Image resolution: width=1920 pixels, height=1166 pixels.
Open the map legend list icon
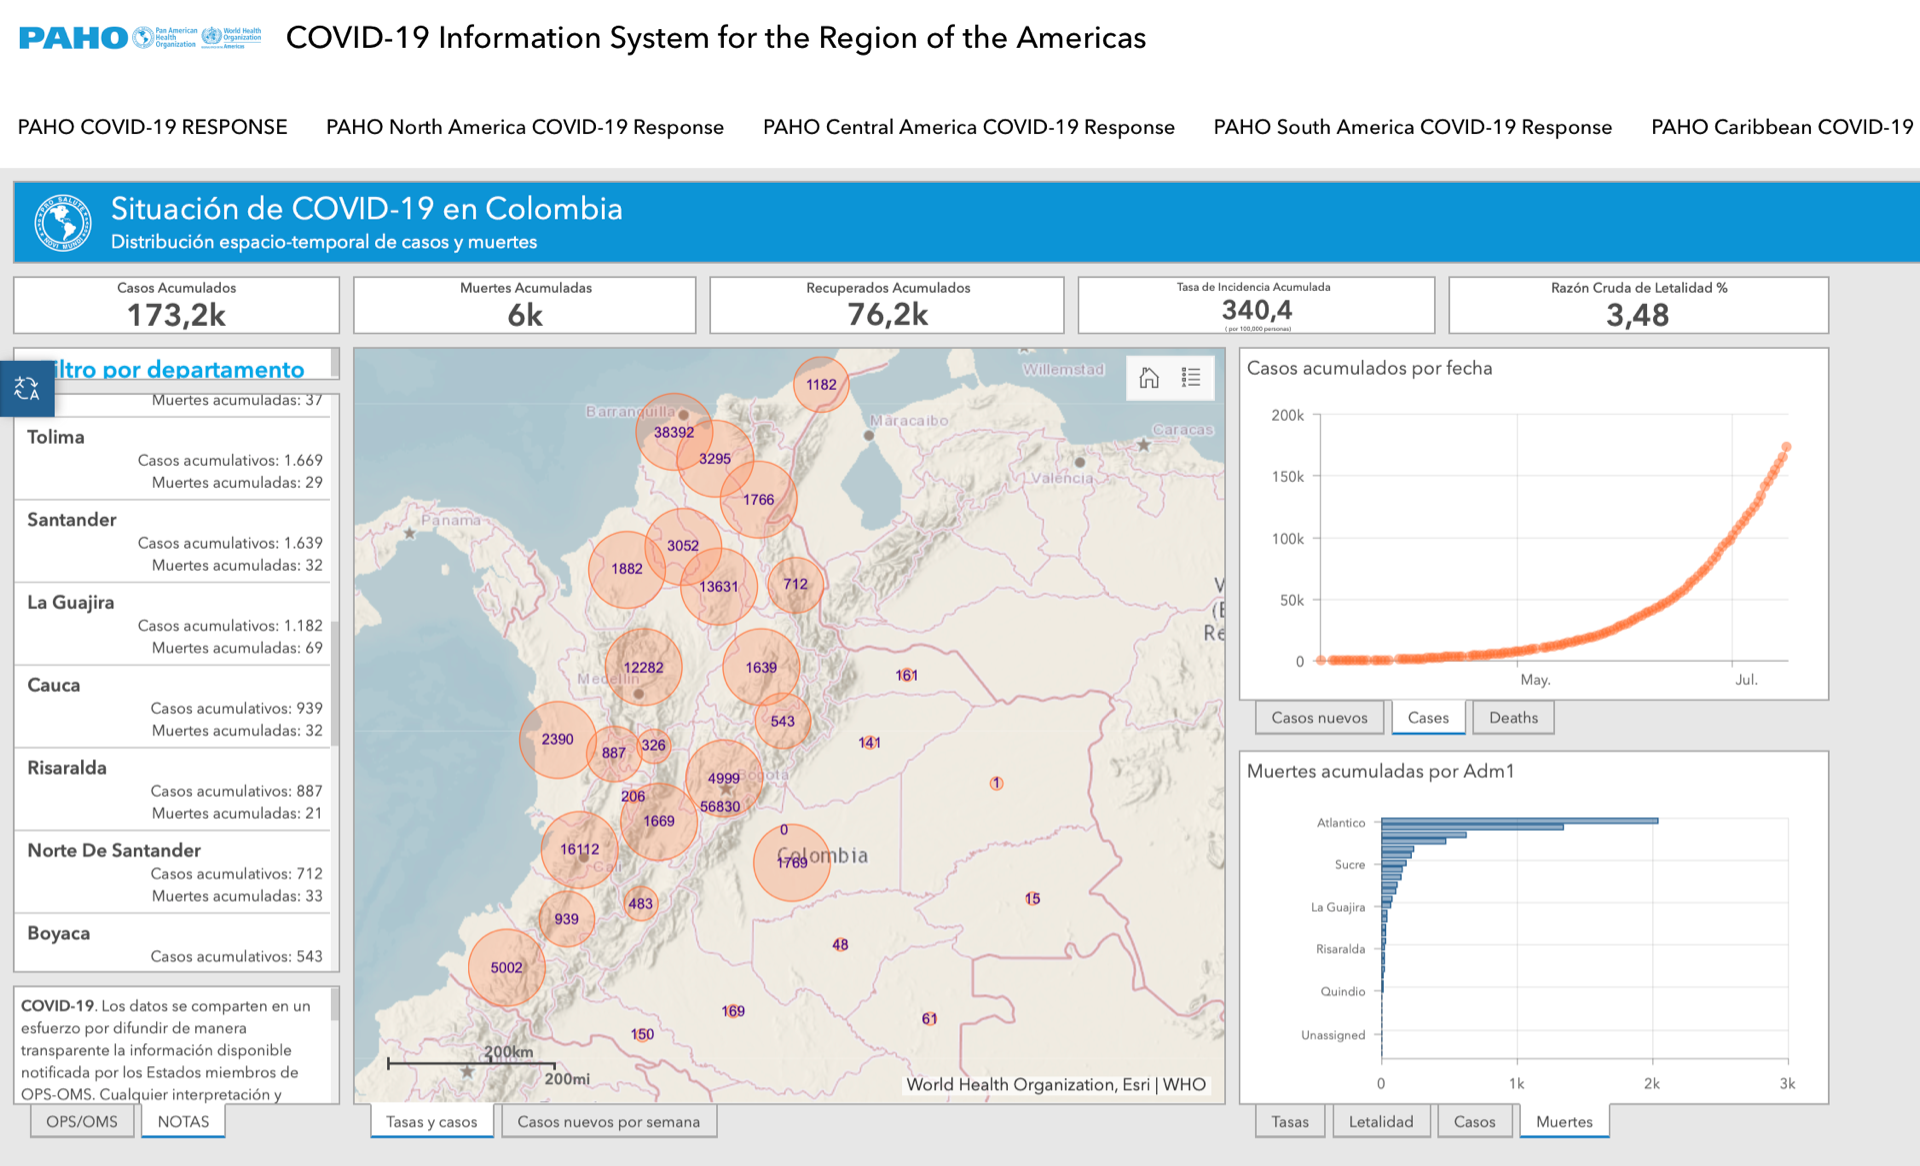tap(1191, 378)
